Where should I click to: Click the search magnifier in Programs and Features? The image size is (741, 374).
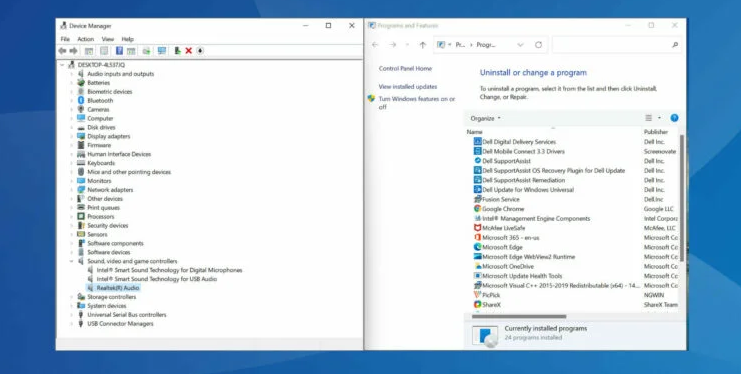pos(675,45)
